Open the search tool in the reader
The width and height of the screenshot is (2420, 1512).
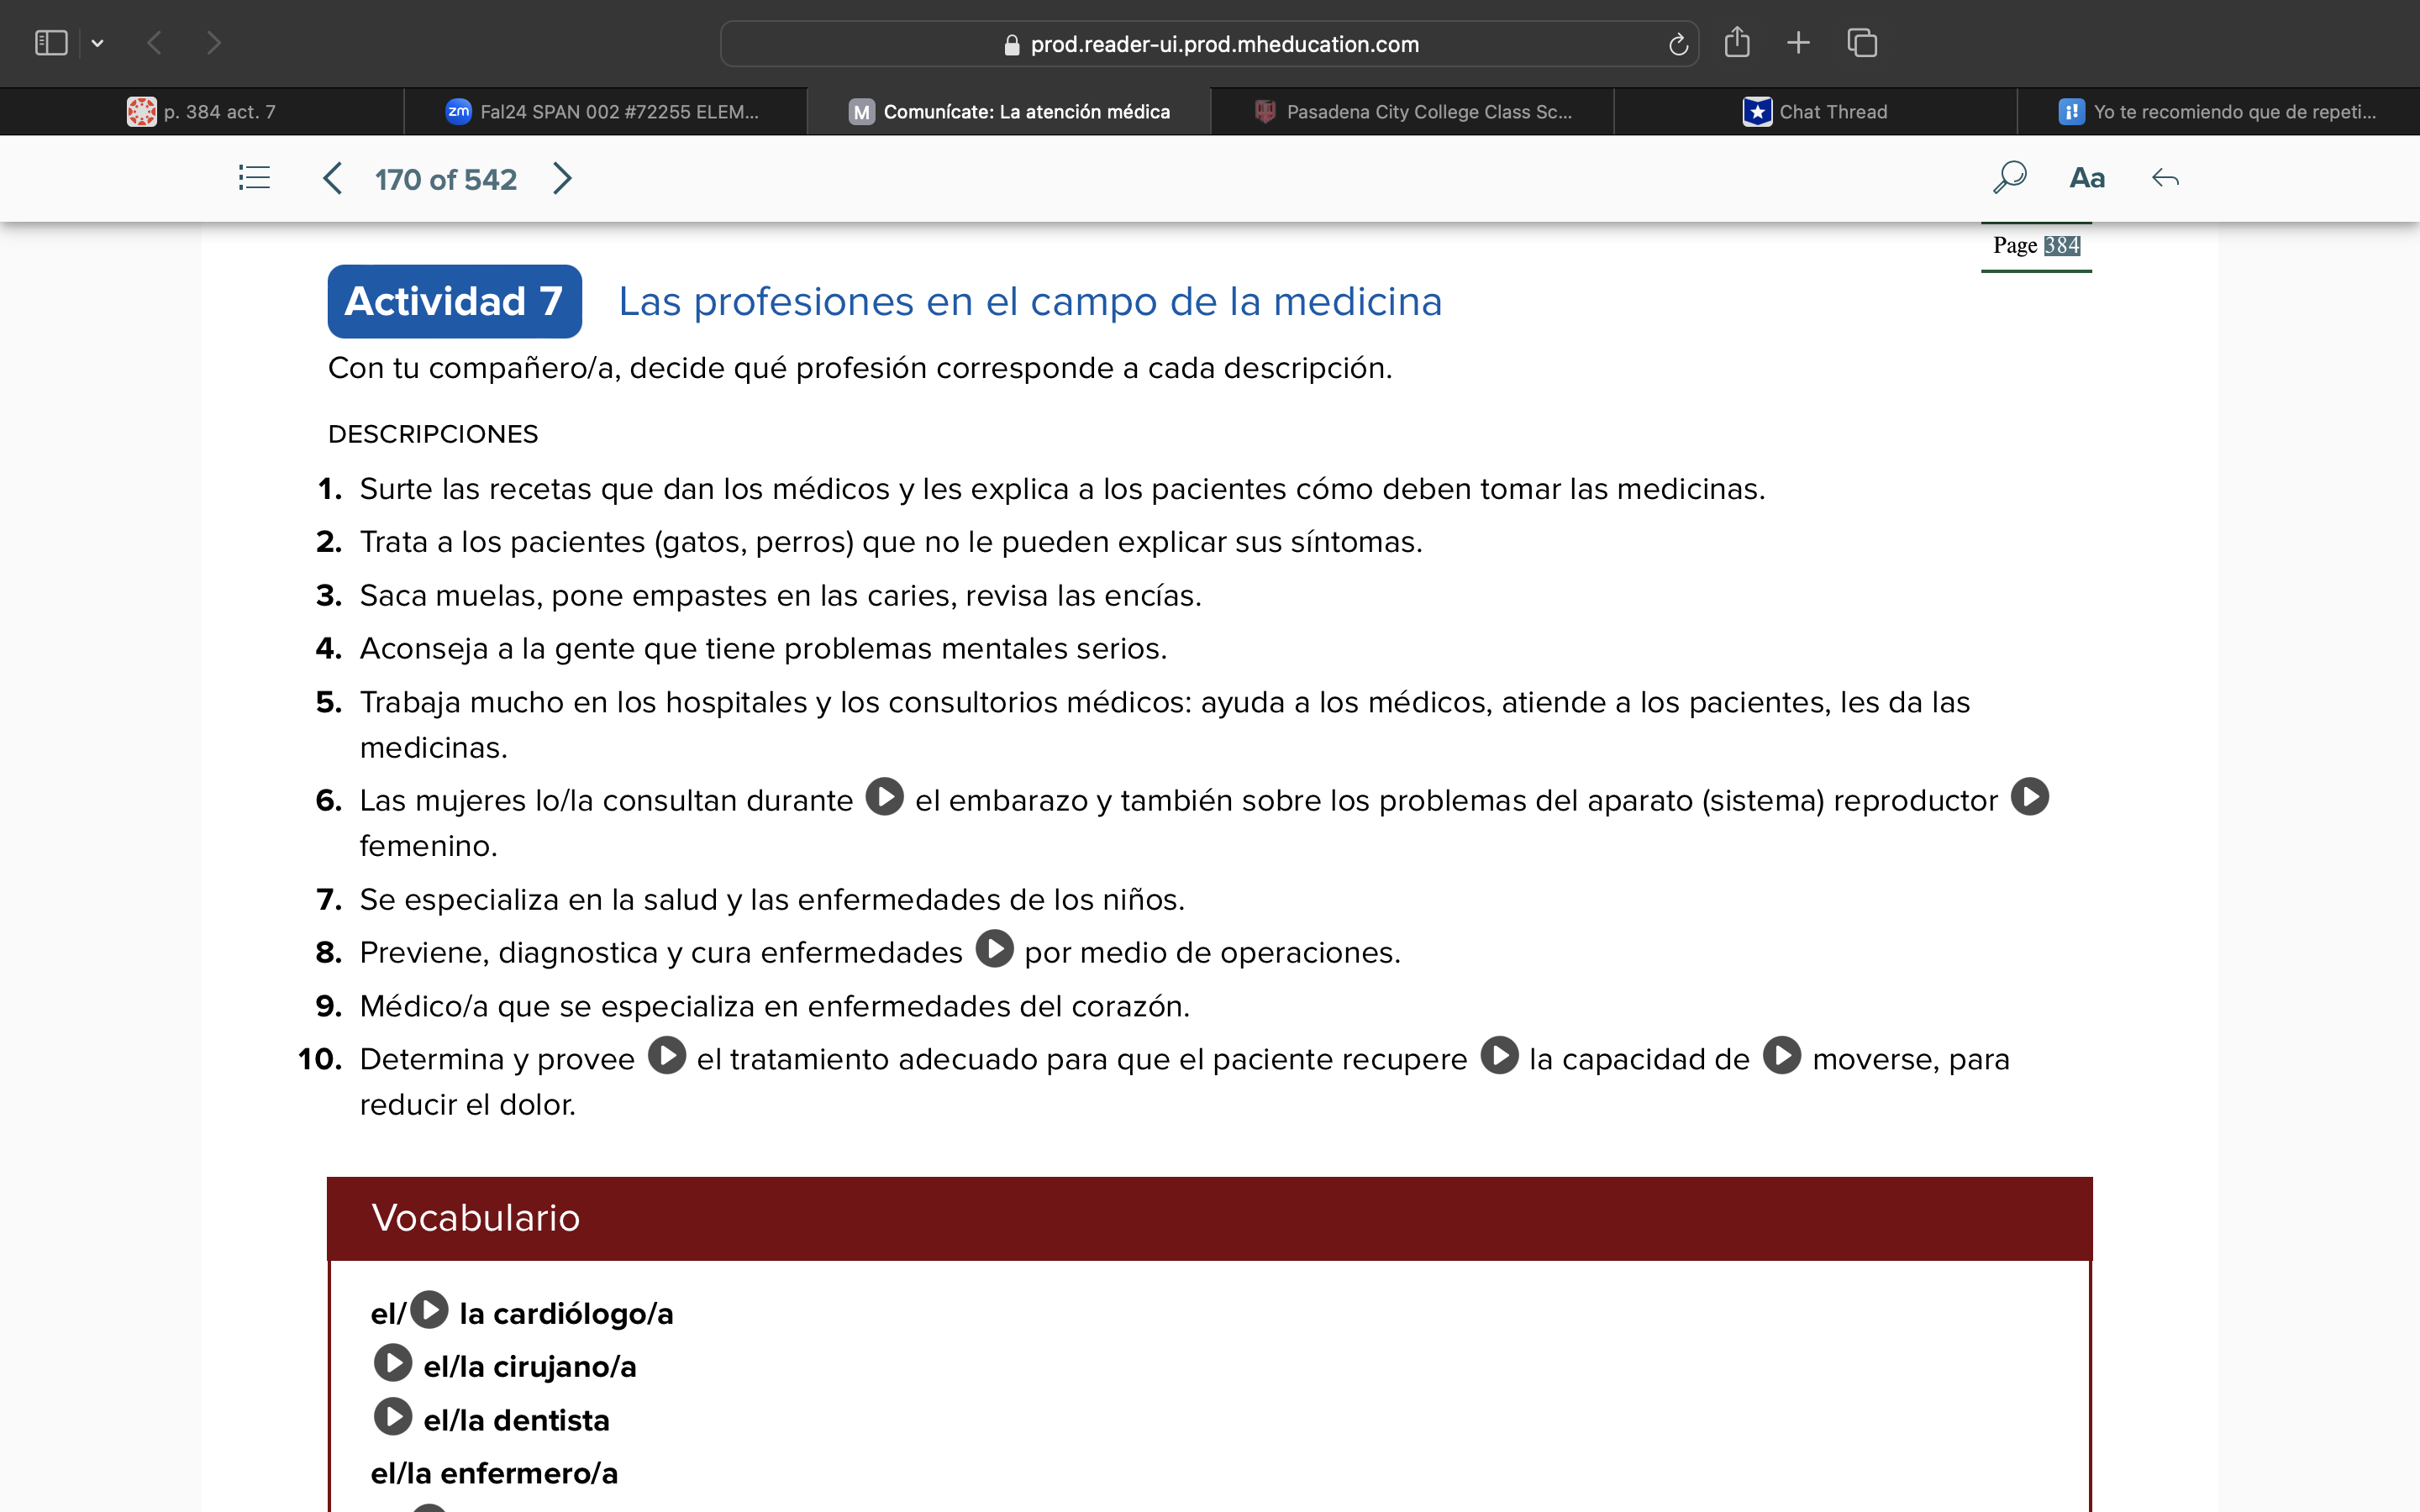(2009, 177)
